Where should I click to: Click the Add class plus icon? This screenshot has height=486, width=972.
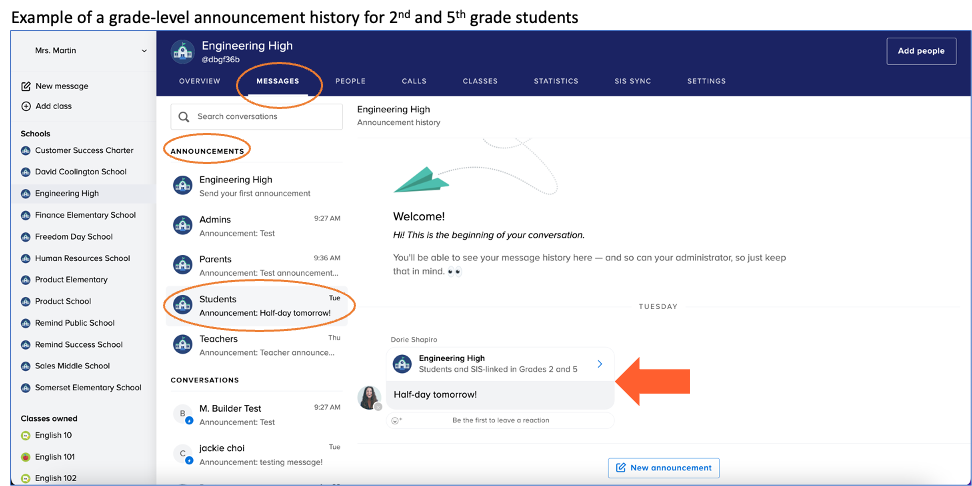coord(26,106)
